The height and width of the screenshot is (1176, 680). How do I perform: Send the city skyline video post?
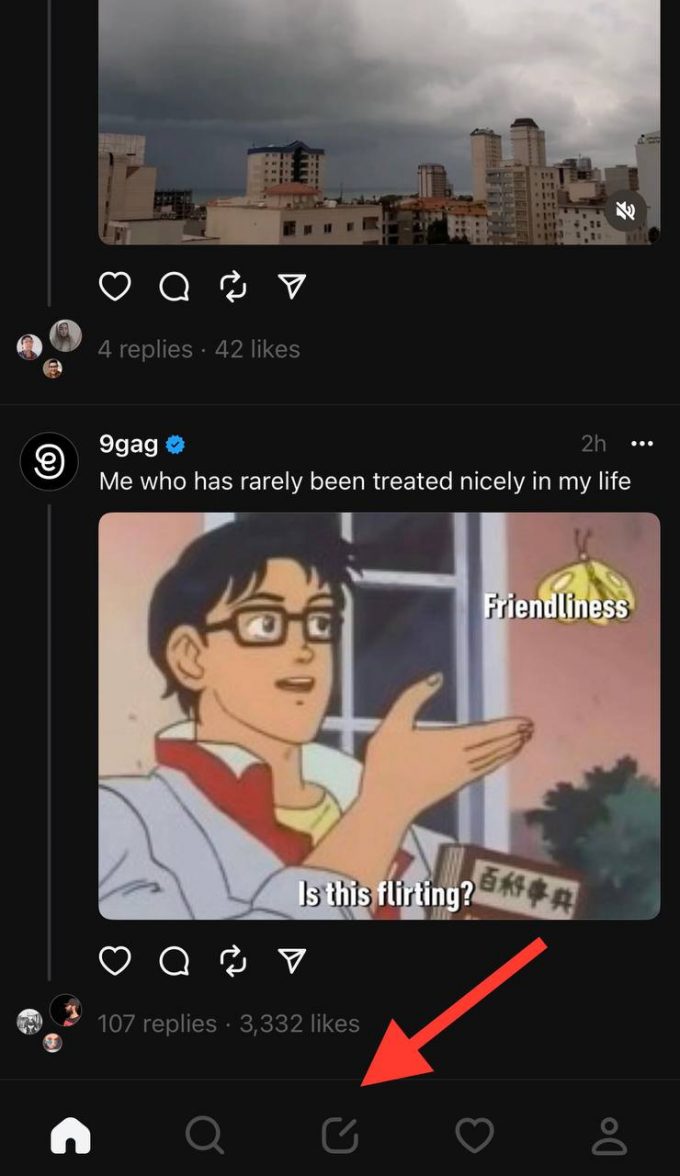coord(291,287)
